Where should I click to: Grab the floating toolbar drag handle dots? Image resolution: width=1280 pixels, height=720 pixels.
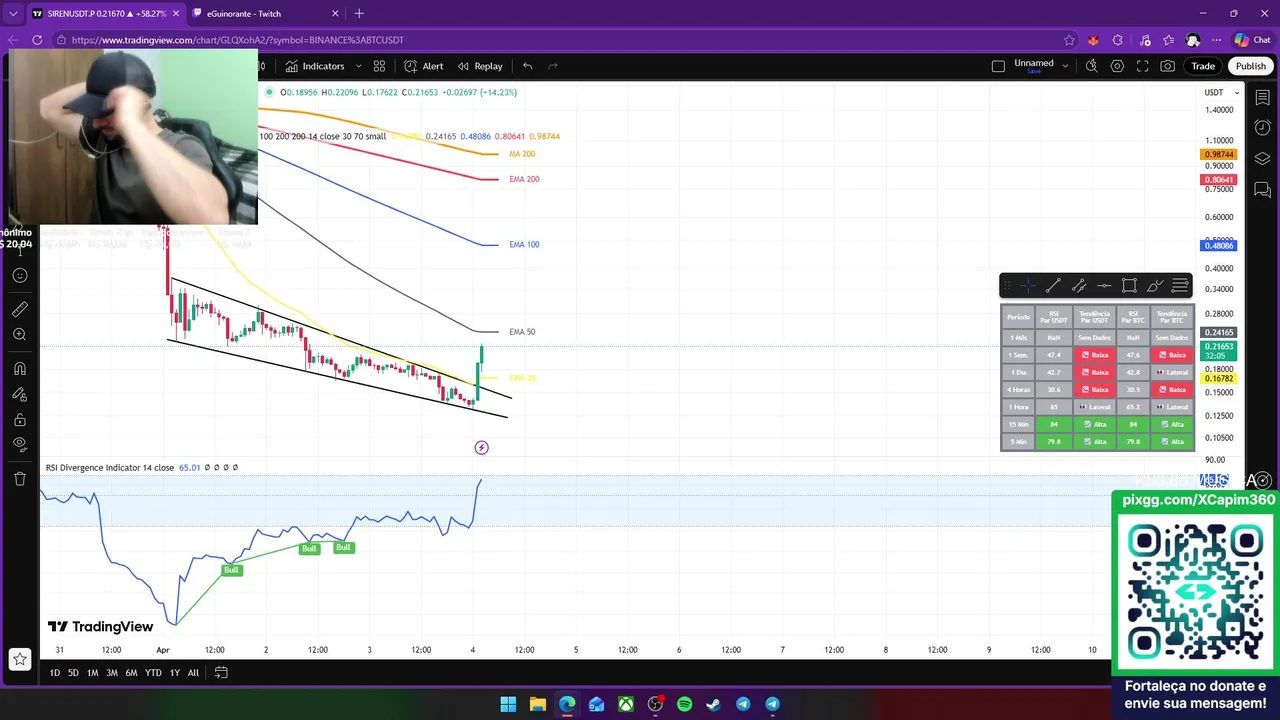[1007, 286]
